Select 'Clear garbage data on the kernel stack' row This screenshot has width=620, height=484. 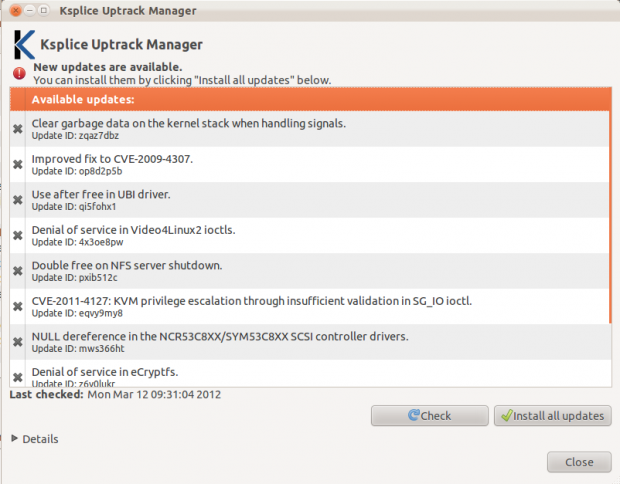click(310, 129)
